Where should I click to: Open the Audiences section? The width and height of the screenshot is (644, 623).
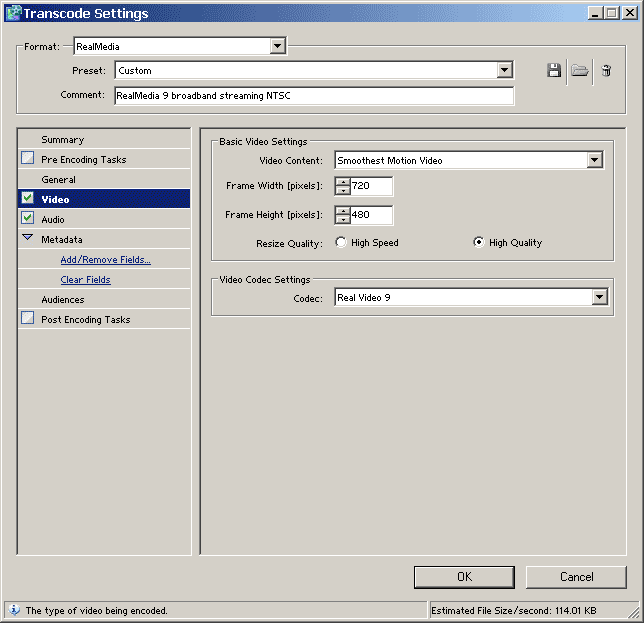tap(104, 299)
